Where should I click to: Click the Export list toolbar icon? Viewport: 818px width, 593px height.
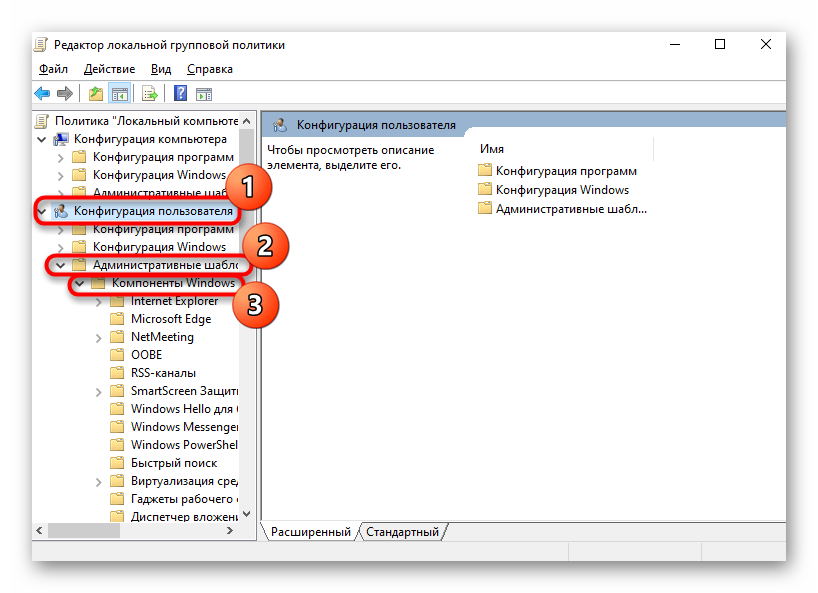[x=150, y=94]
